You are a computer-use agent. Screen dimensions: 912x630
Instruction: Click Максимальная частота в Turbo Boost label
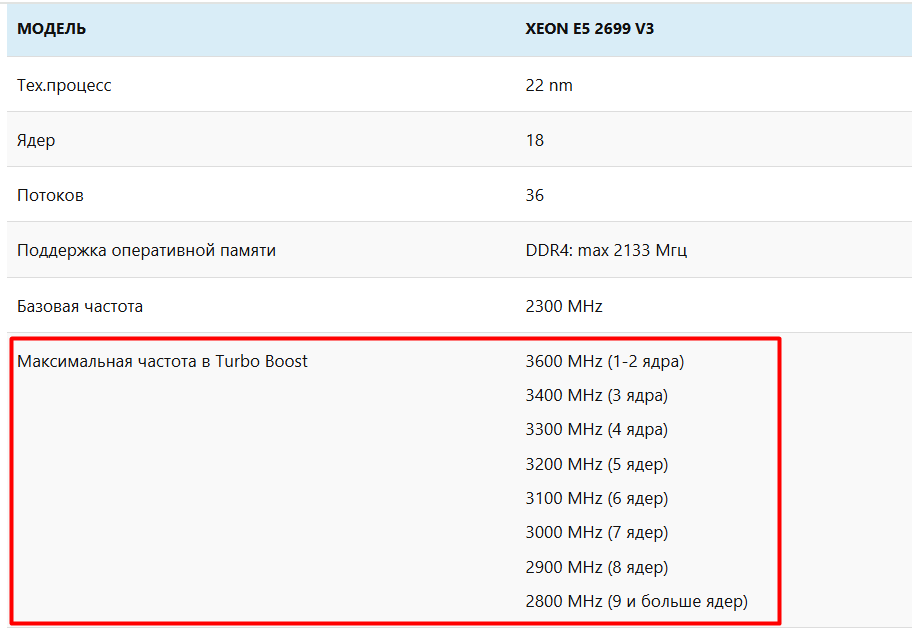tap(162, 361)
